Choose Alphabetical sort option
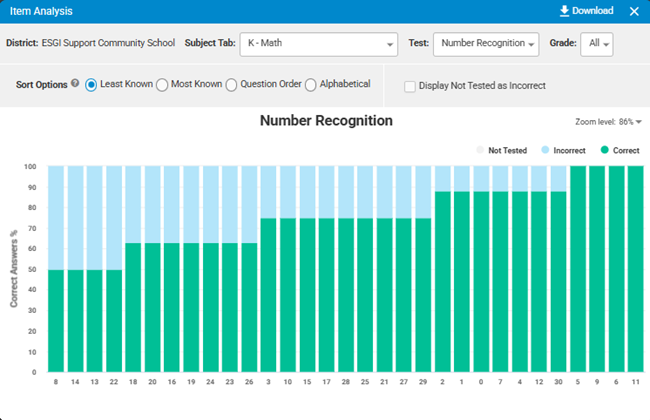This screenshot has height=420, width=650. (310, 85)
